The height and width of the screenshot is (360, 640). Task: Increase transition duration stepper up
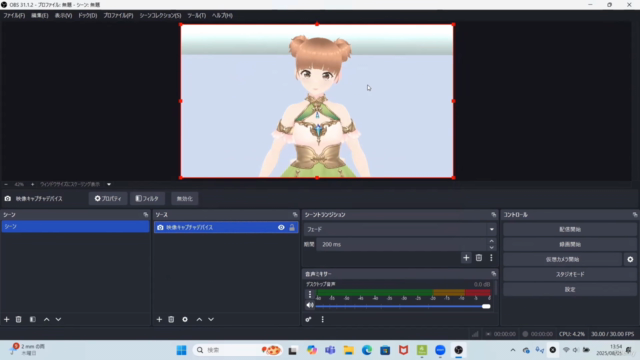click(491, 241)
